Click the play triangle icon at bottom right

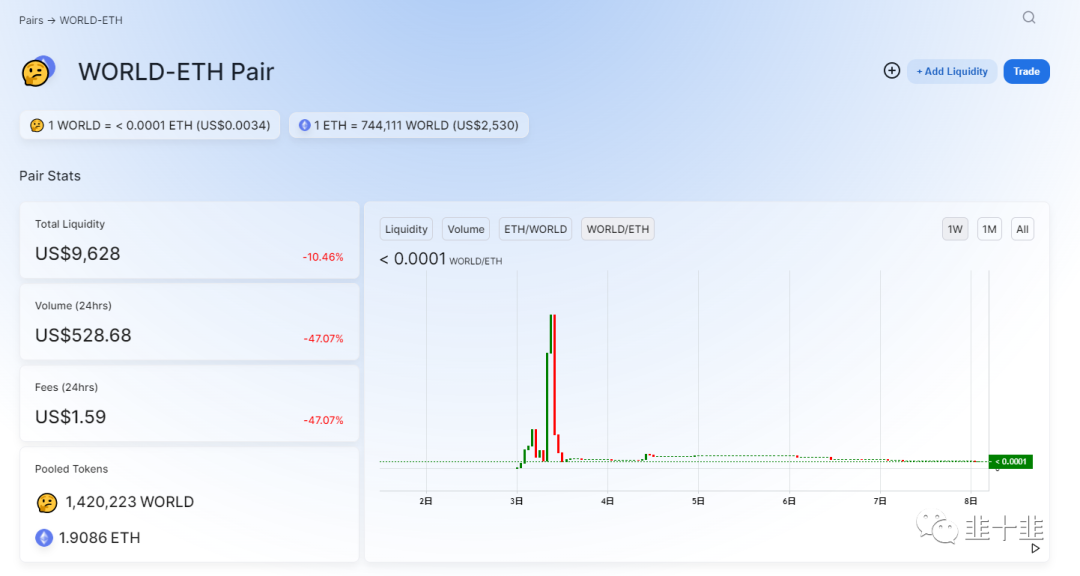click(1035, 548)
